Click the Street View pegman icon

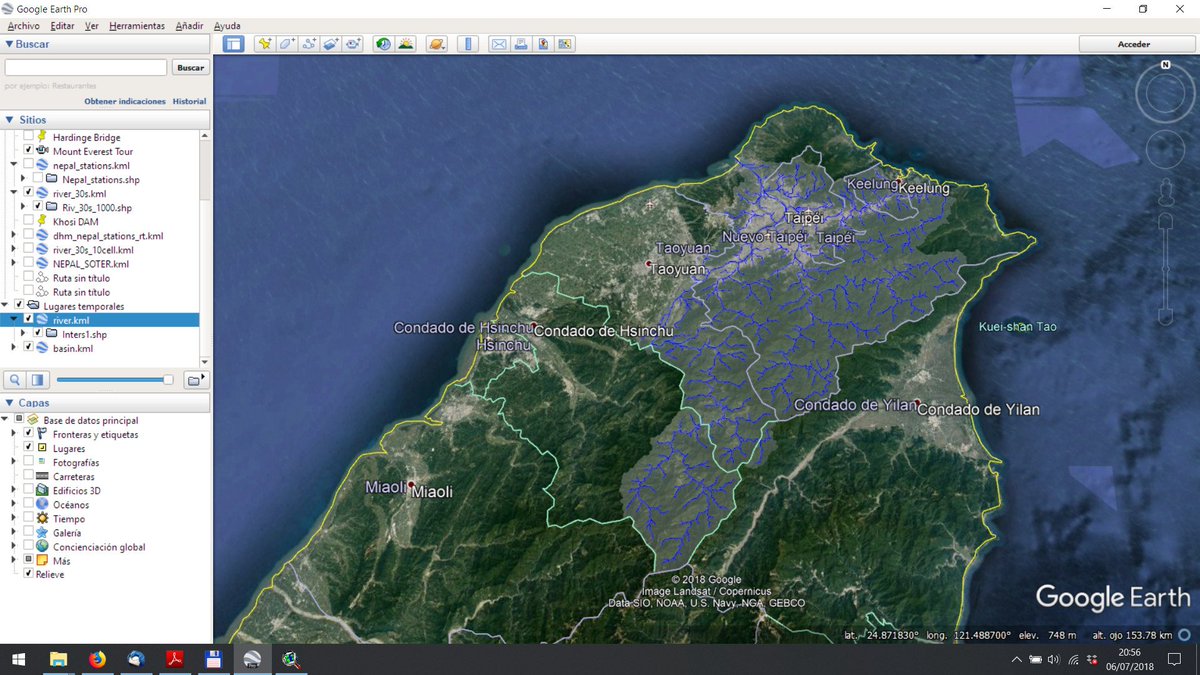(x=1165, y=192)
